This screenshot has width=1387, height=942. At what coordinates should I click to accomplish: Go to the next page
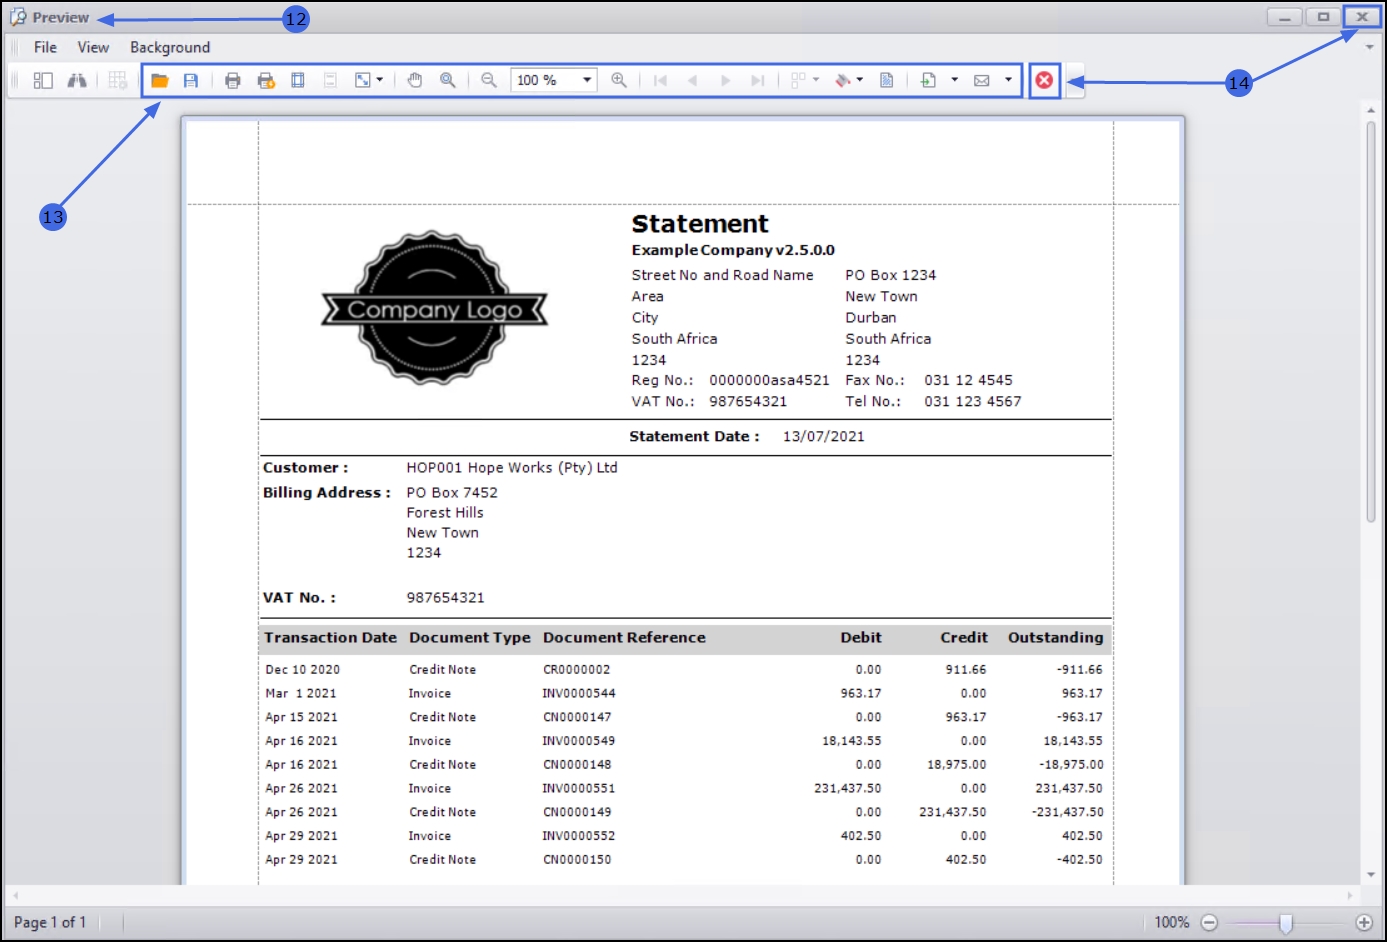(725, 80)
